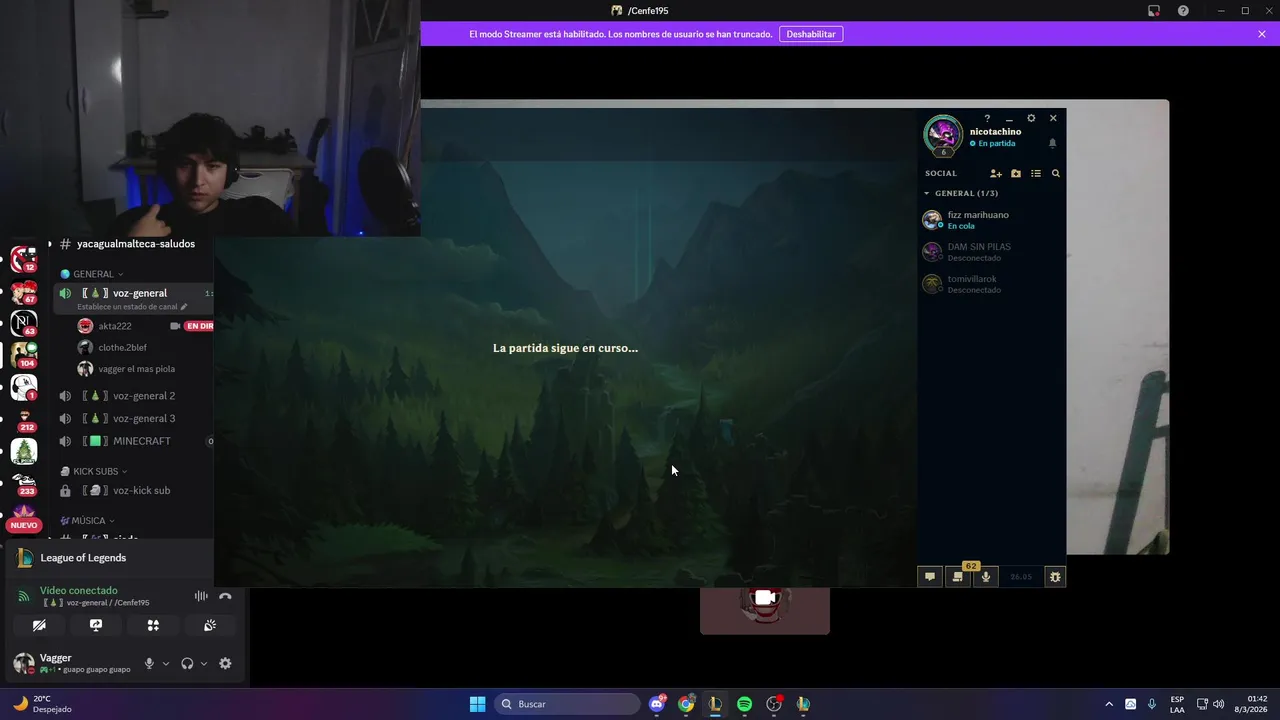Click the EN DIRECTO badge next to akta222
This screenshot has height=720, width=1280.
[198, 326]
